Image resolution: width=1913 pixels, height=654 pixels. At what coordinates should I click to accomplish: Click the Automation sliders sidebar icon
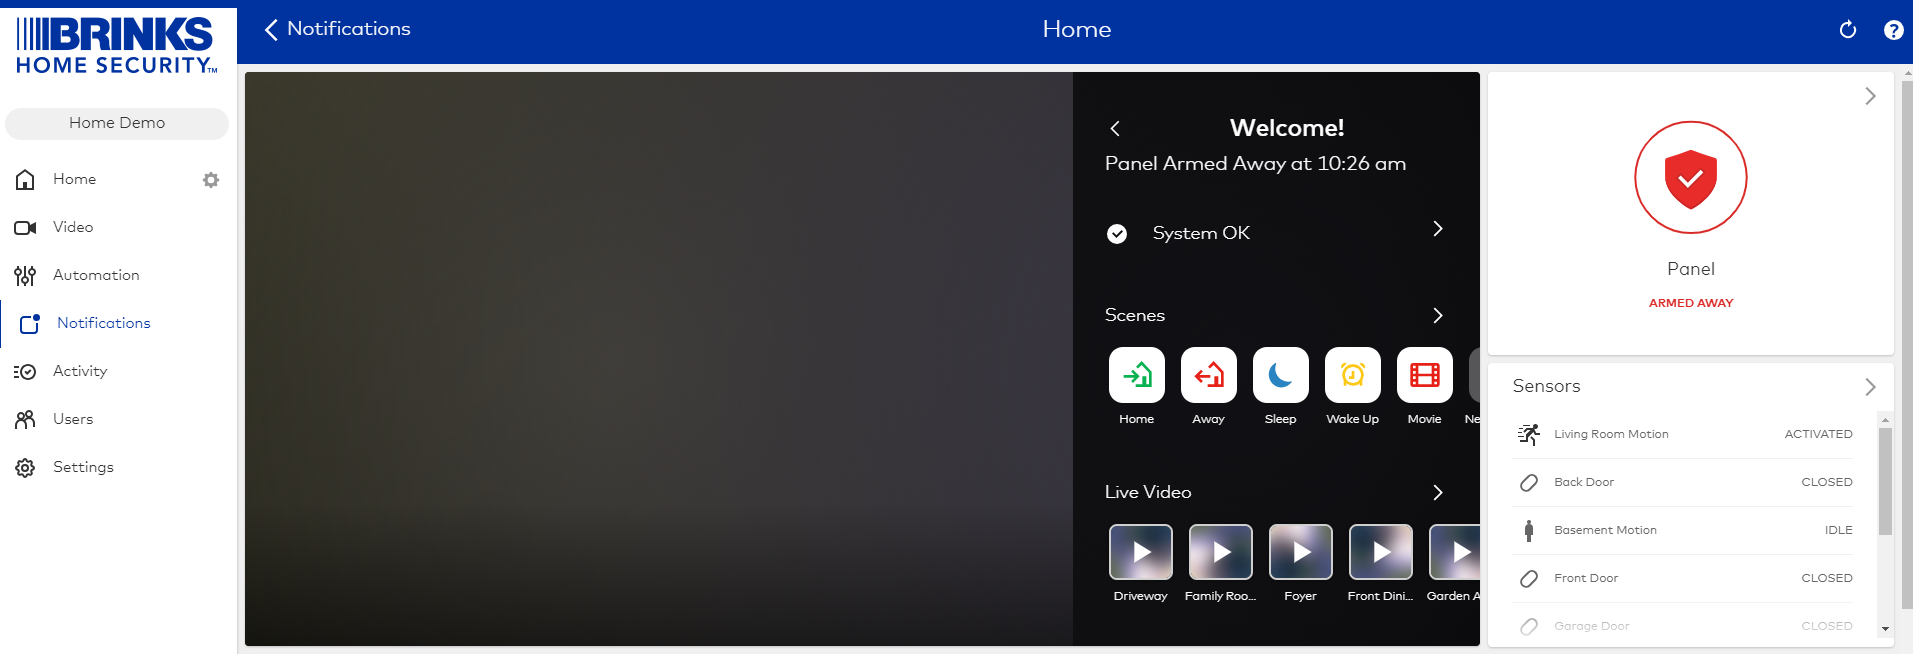tap(25, 276)
